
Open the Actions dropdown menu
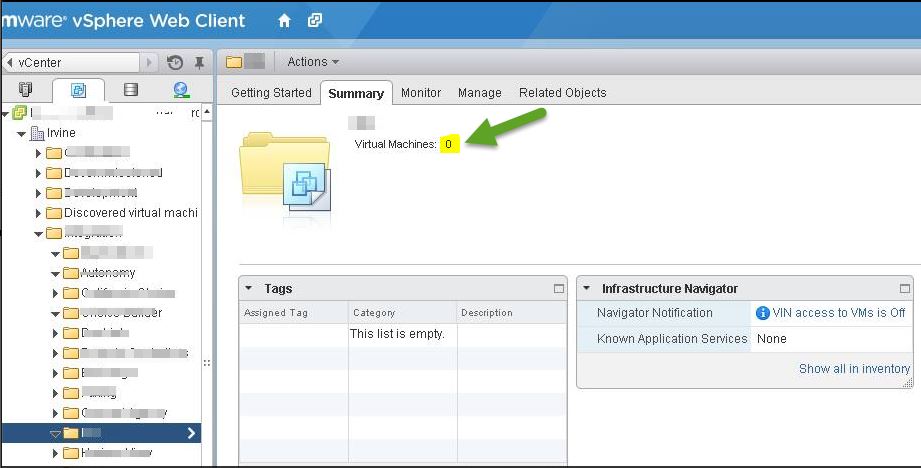312,62
